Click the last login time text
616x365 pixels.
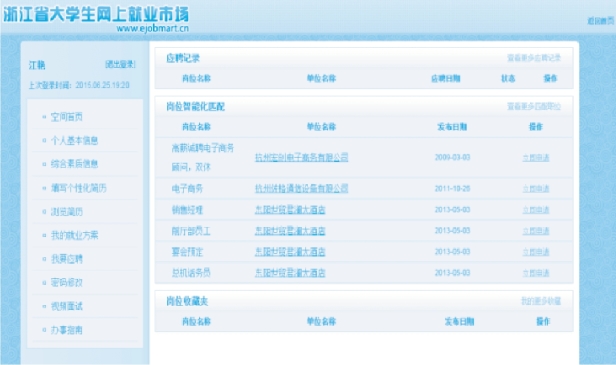[x=79, y=85]
